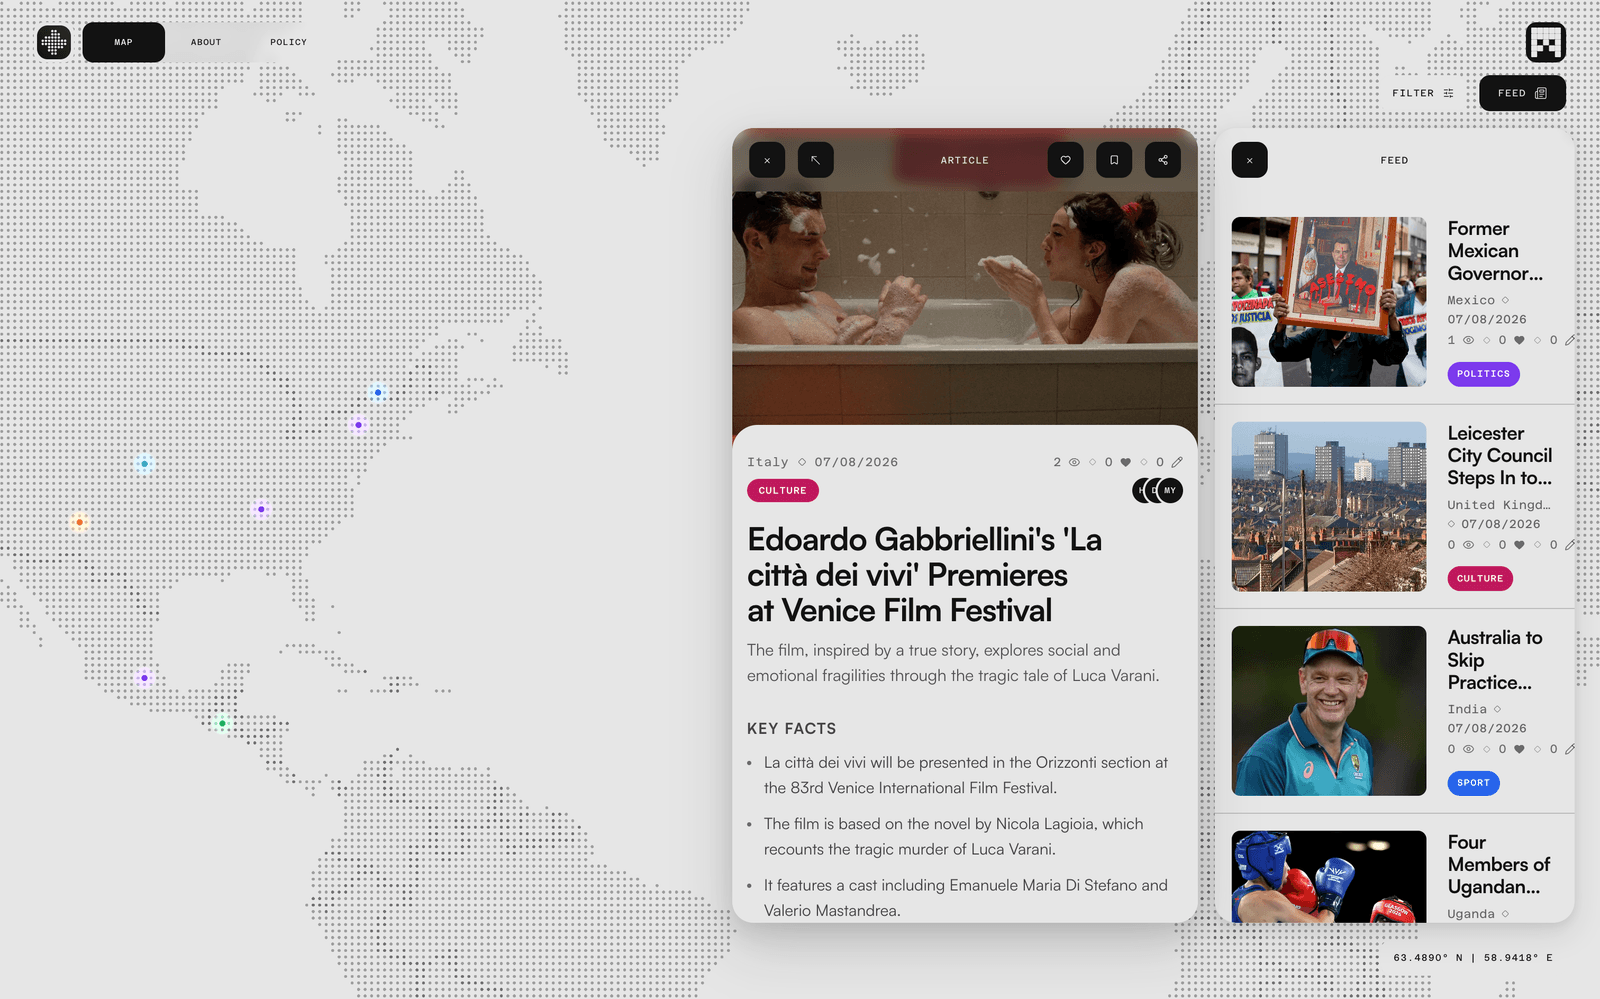Open the Australia to Skip Practice story
Screen dimensions: 1600x999
(x=1495, y=660)
